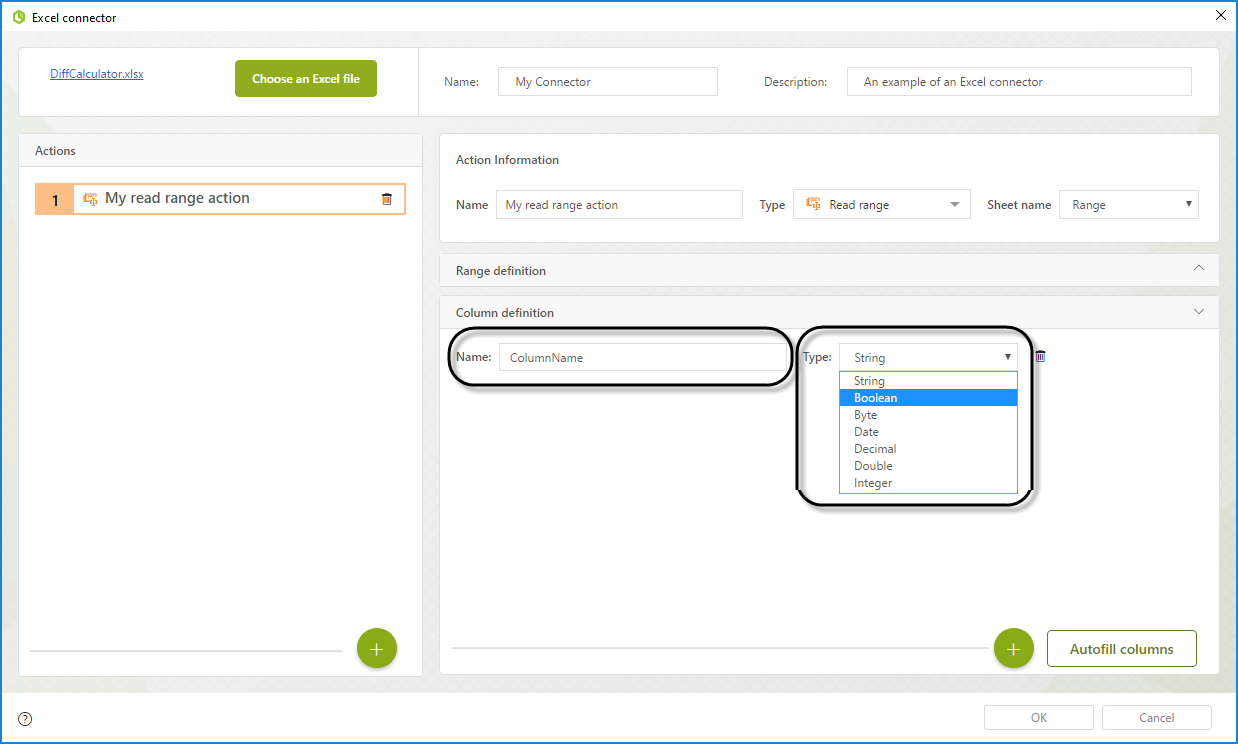Add a new action with plus button
Viewport: 1238px width, 744px height.
(377, 649)
